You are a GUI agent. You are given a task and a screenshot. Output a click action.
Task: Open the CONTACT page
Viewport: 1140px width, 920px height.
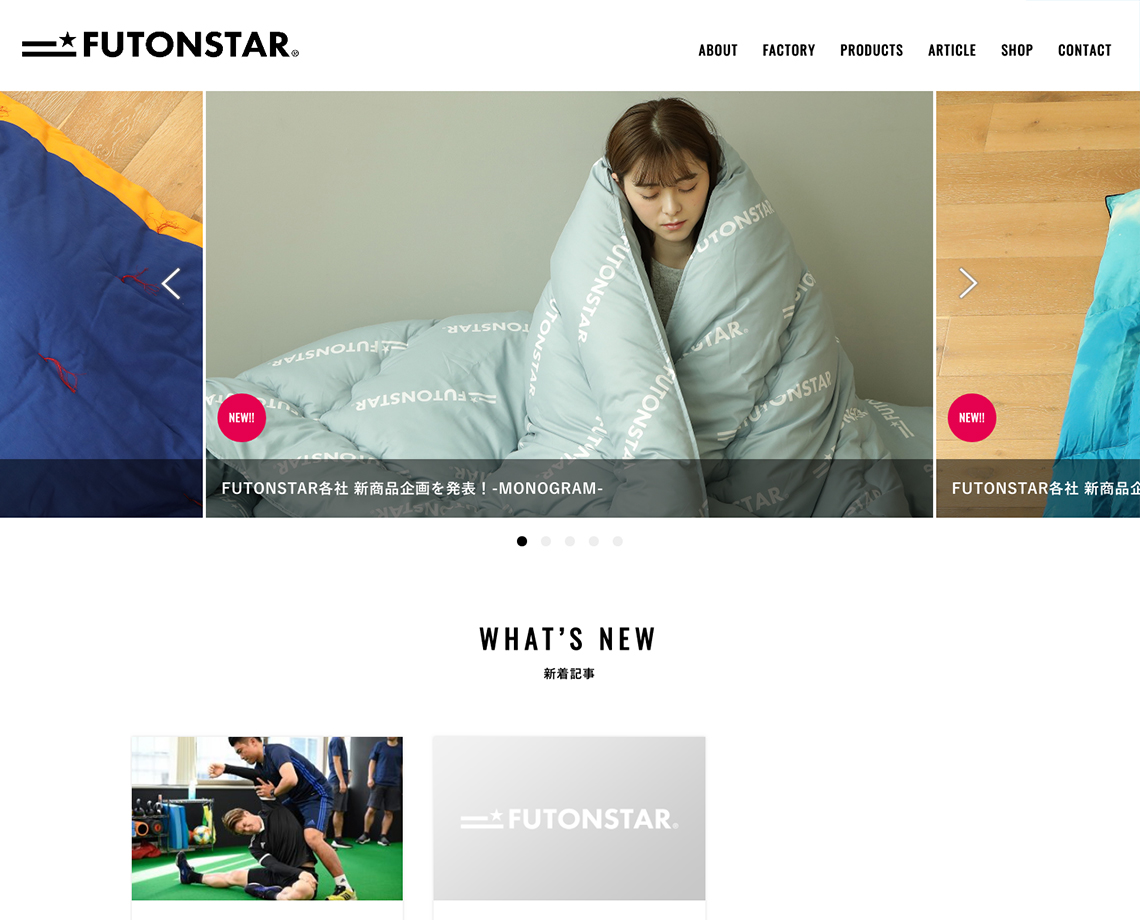tap(1084, 50)
